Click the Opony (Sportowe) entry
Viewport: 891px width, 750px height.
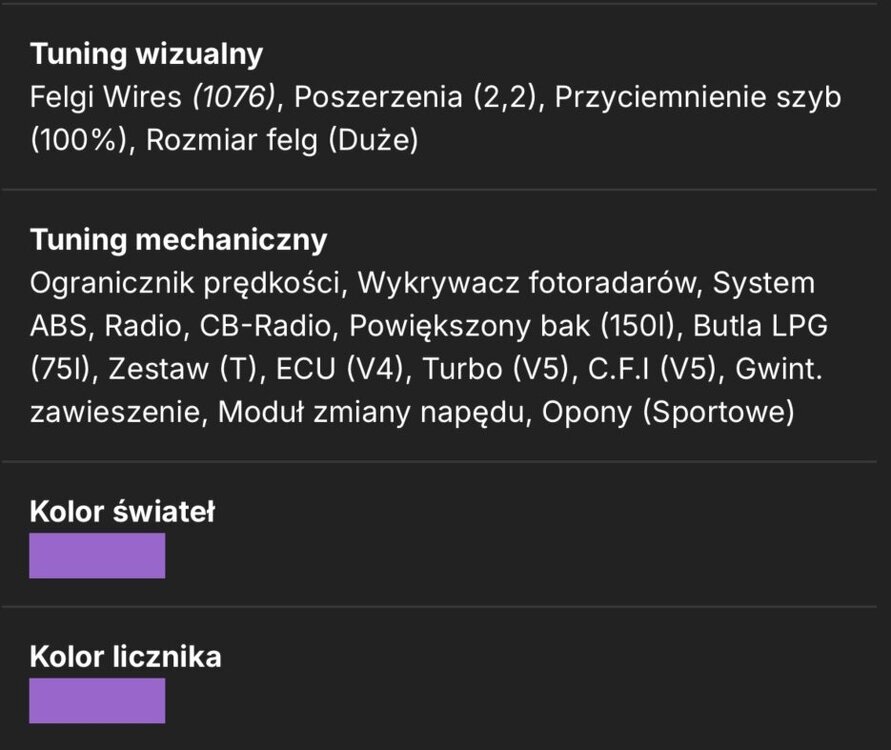pos(668,412)
